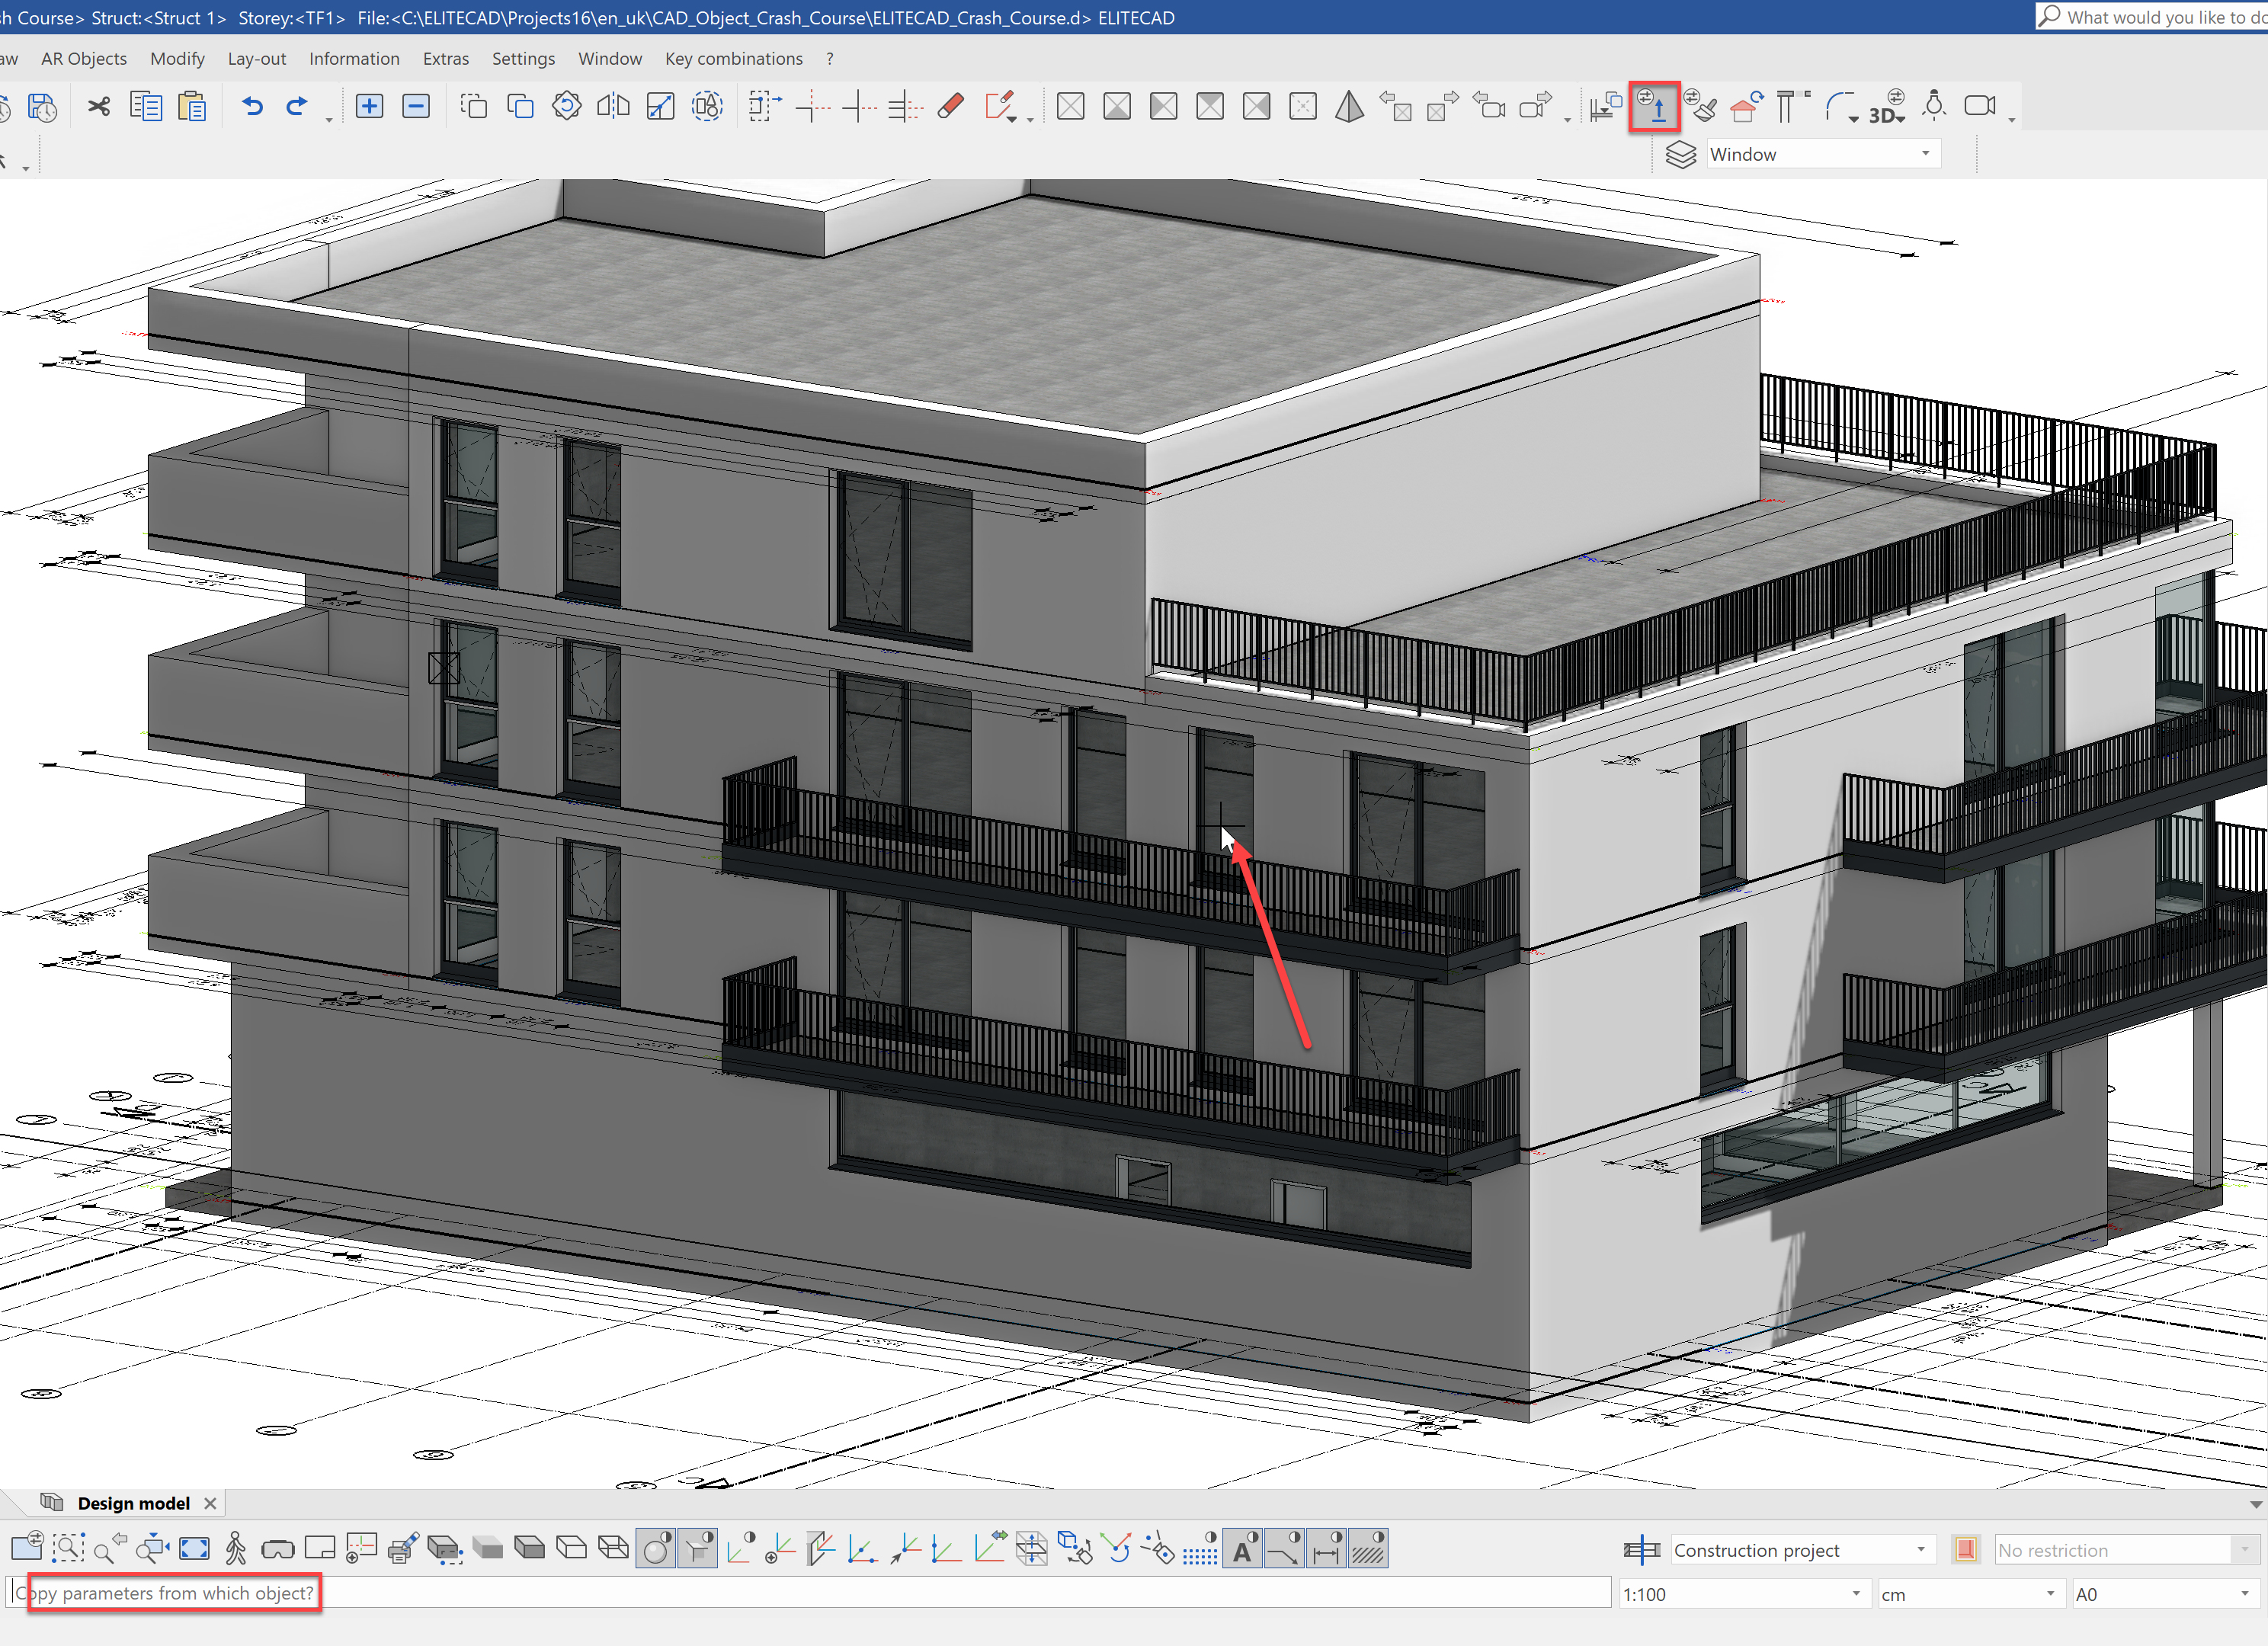The image size is (2268, 1646).
Task: Open the question mark help menu
Action: [830, 59]
